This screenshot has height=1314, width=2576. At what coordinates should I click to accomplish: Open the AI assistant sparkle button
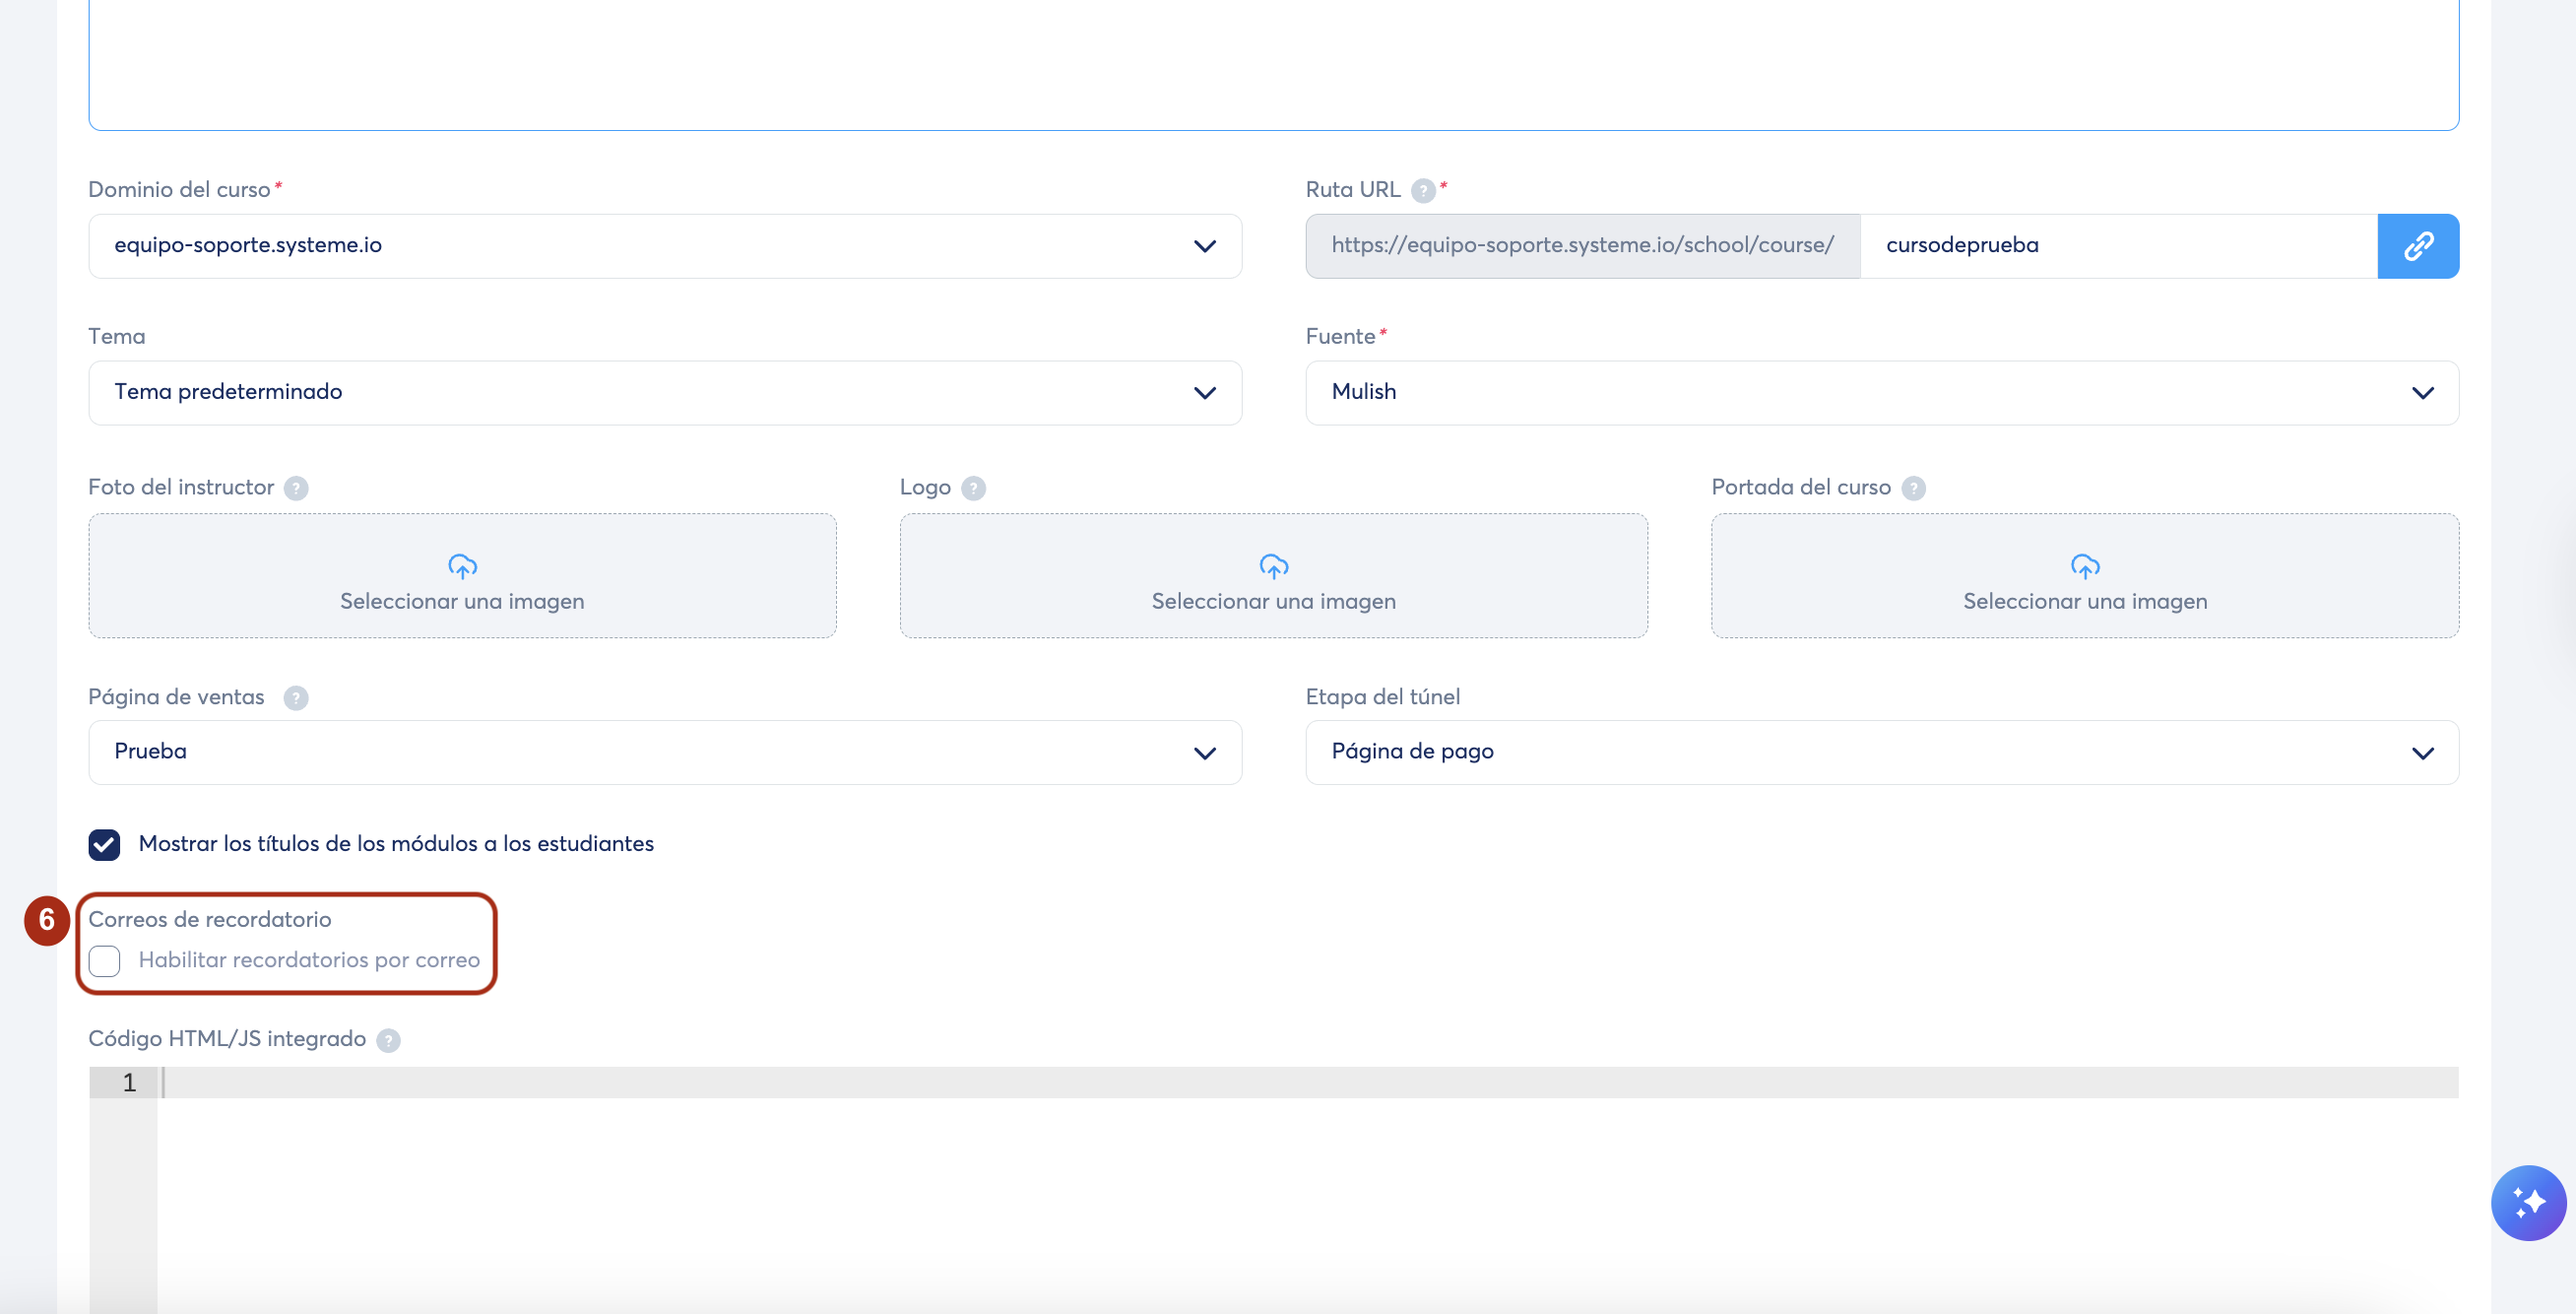[2527, 1202]
